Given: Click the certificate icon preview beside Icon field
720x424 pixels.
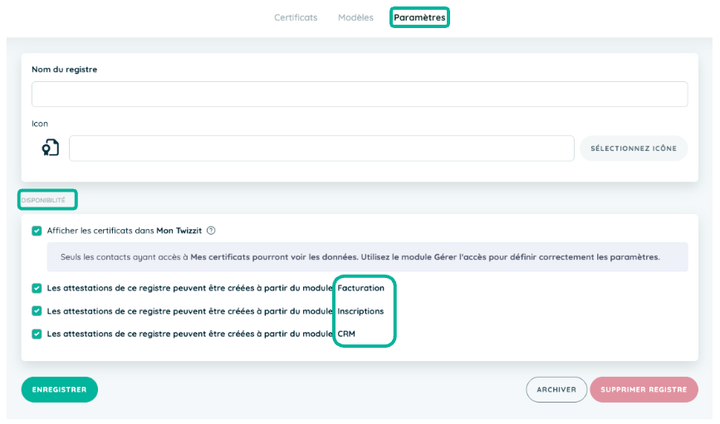Looking at the screenshot, I should 51,148.
